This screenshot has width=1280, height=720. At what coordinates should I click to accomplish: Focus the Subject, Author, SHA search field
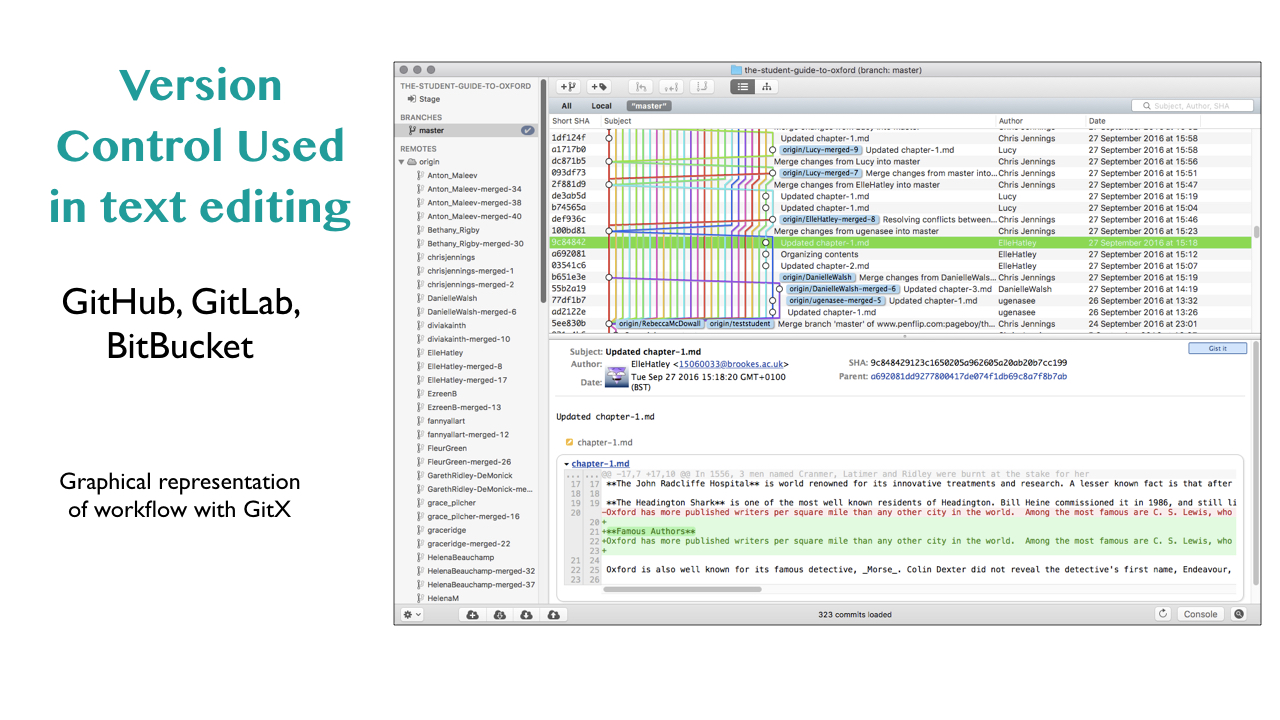coord(1194,106)
